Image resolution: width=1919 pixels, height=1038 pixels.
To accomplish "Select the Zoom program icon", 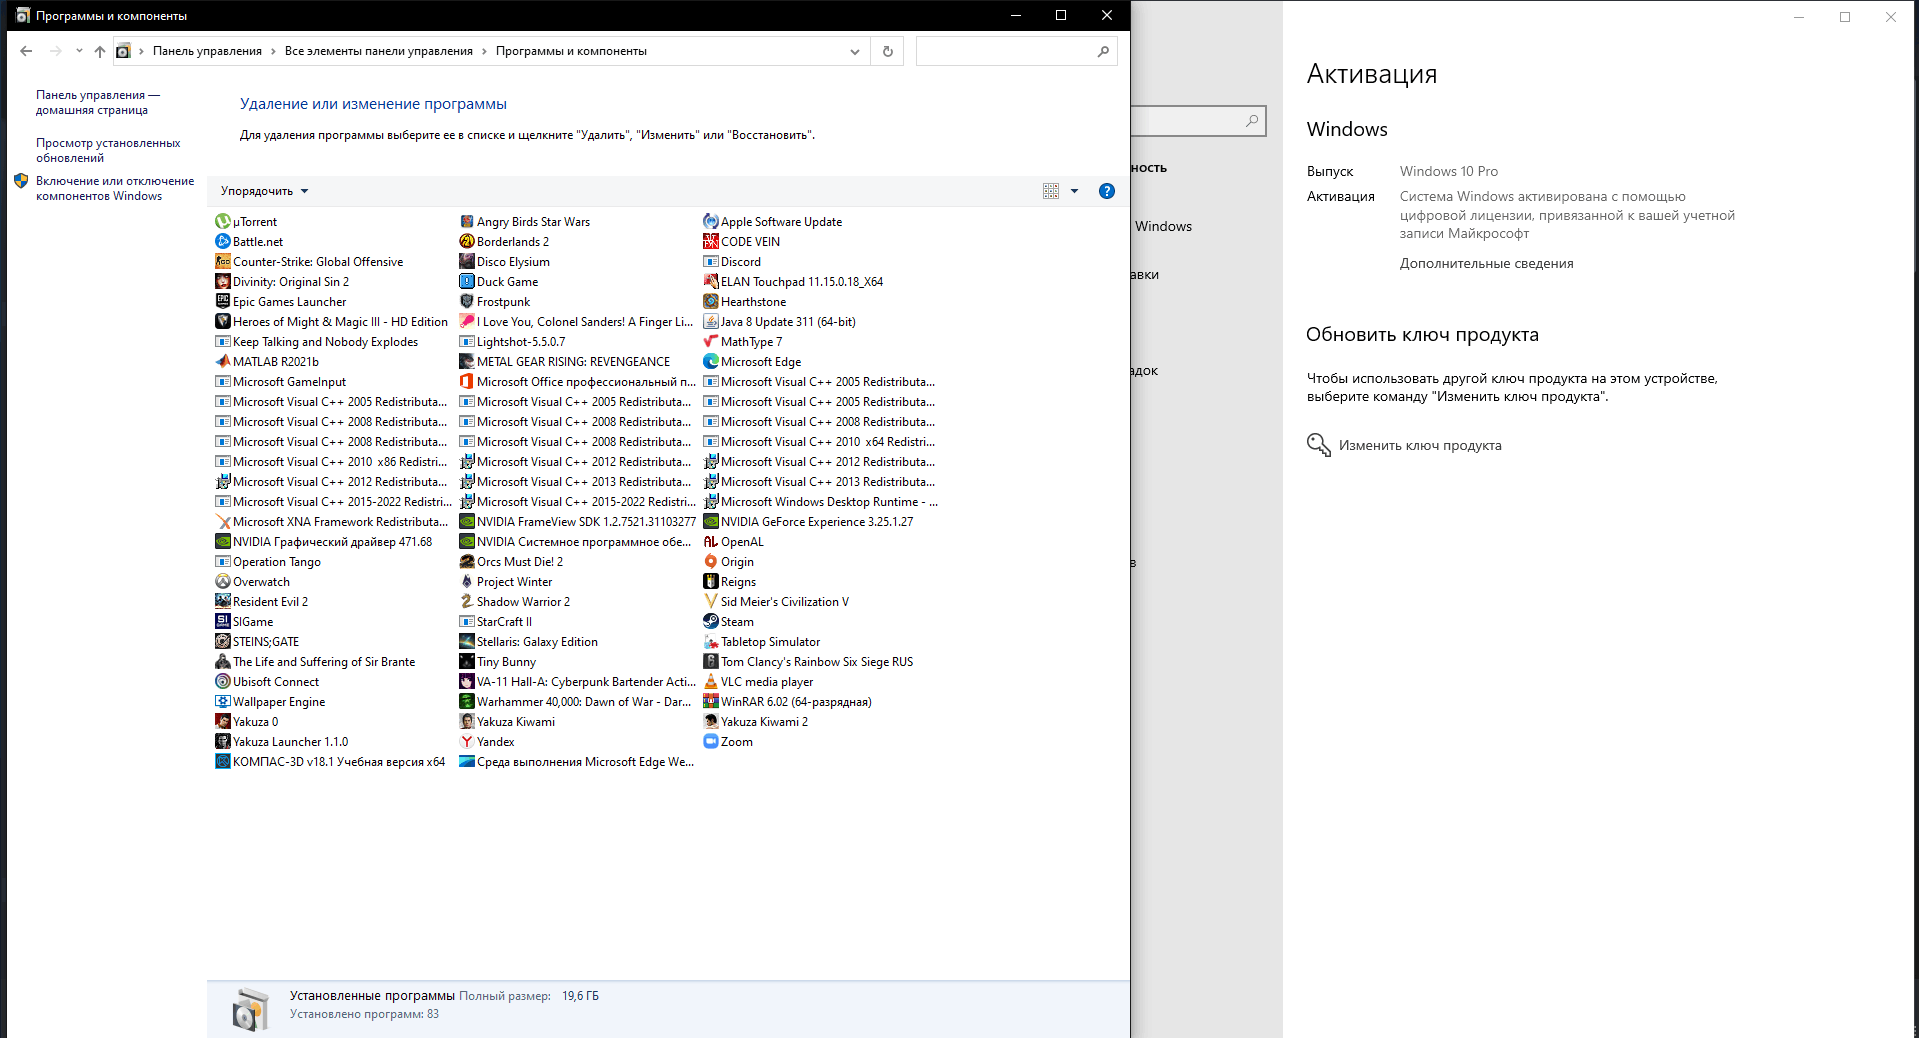I will tap(711, 742).
